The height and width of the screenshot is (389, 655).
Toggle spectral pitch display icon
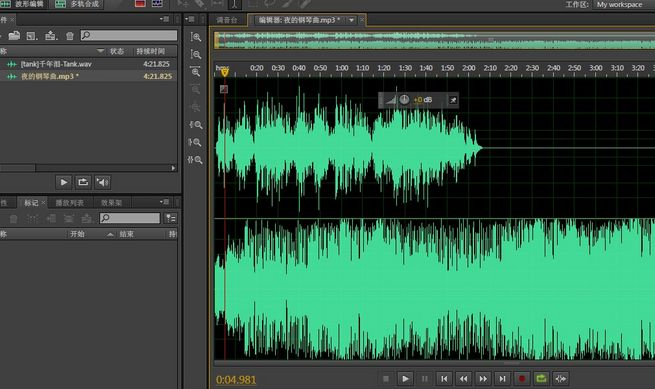pyautogui.click(x=157, y=4)
